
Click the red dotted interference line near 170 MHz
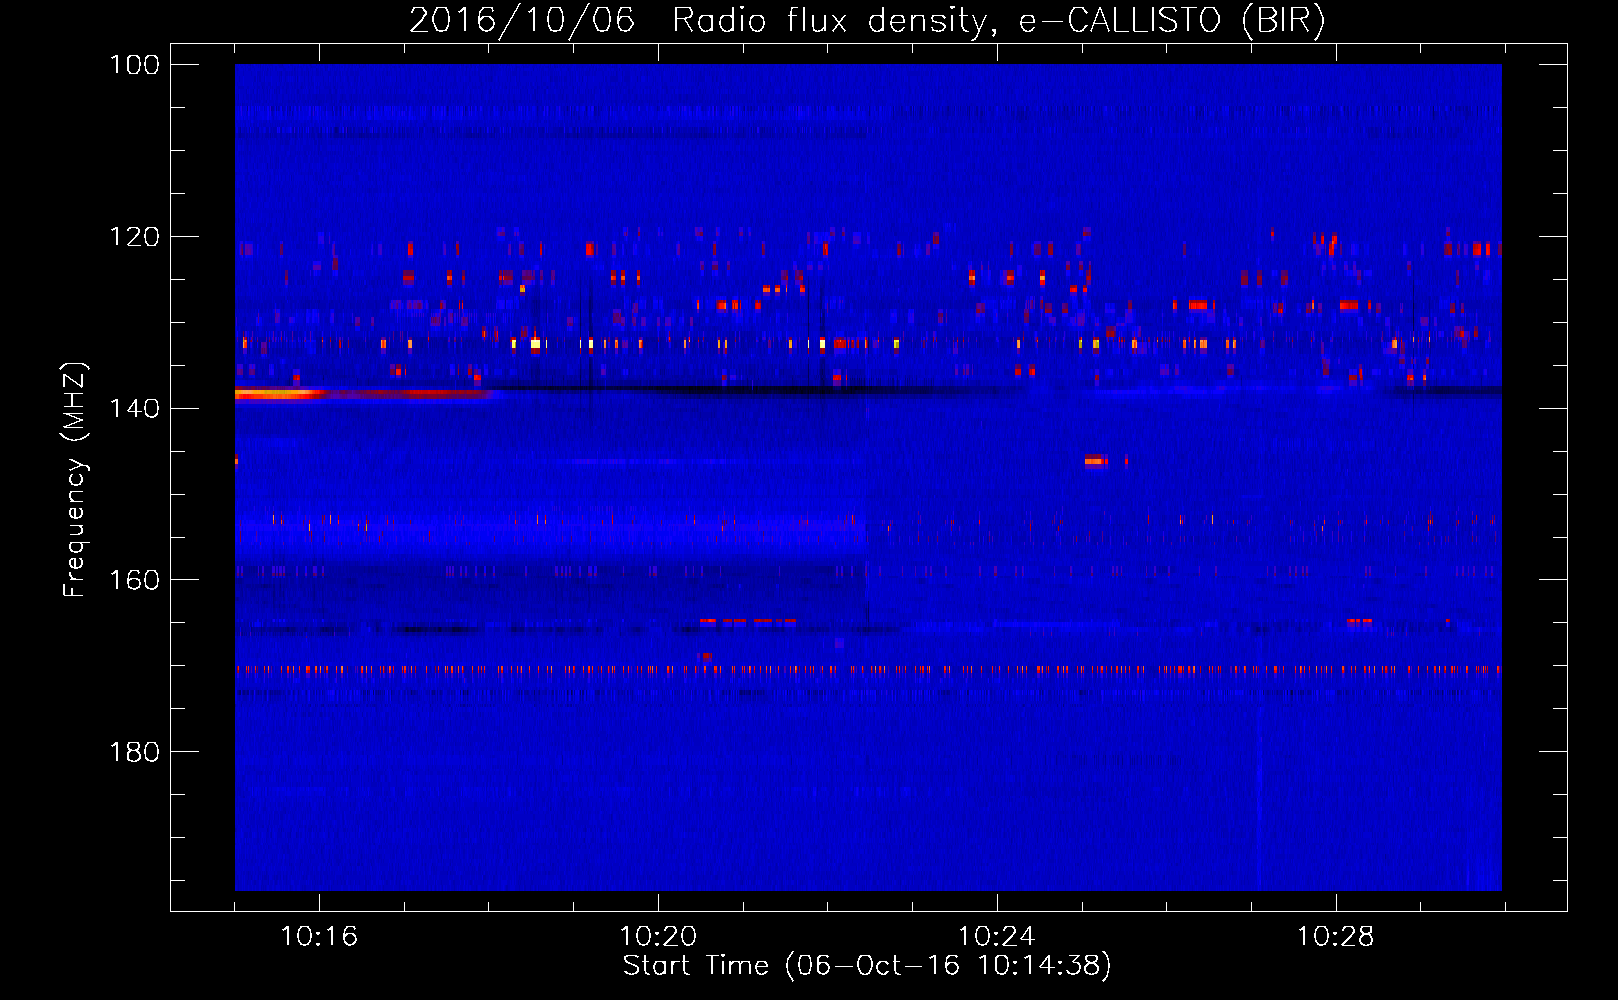click(x=868, y=670)
